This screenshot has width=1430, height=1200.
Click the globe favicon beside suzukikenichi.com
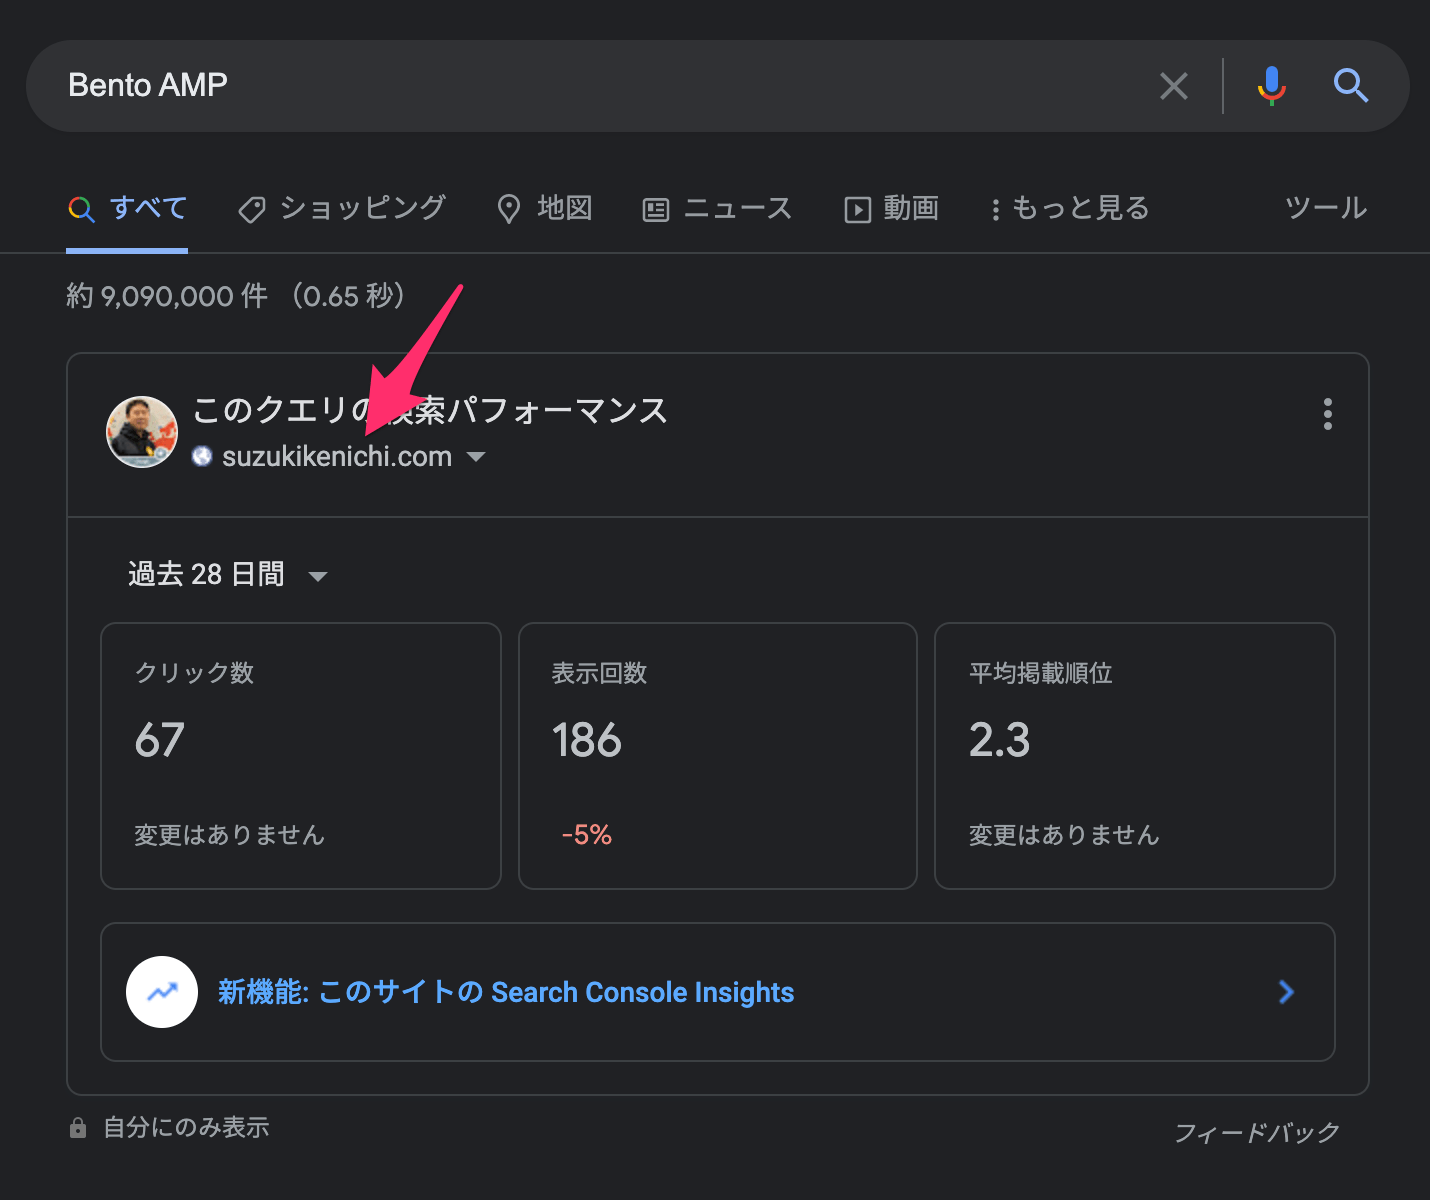[x=202, y=456]
